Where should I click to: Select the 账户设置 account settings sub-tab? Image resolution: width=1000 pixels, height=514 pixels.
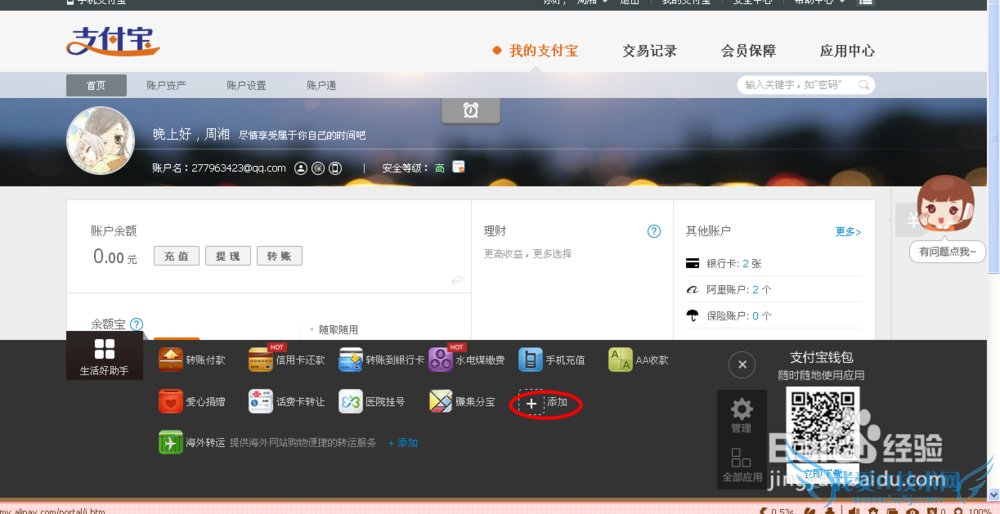(x=246, y=85)
